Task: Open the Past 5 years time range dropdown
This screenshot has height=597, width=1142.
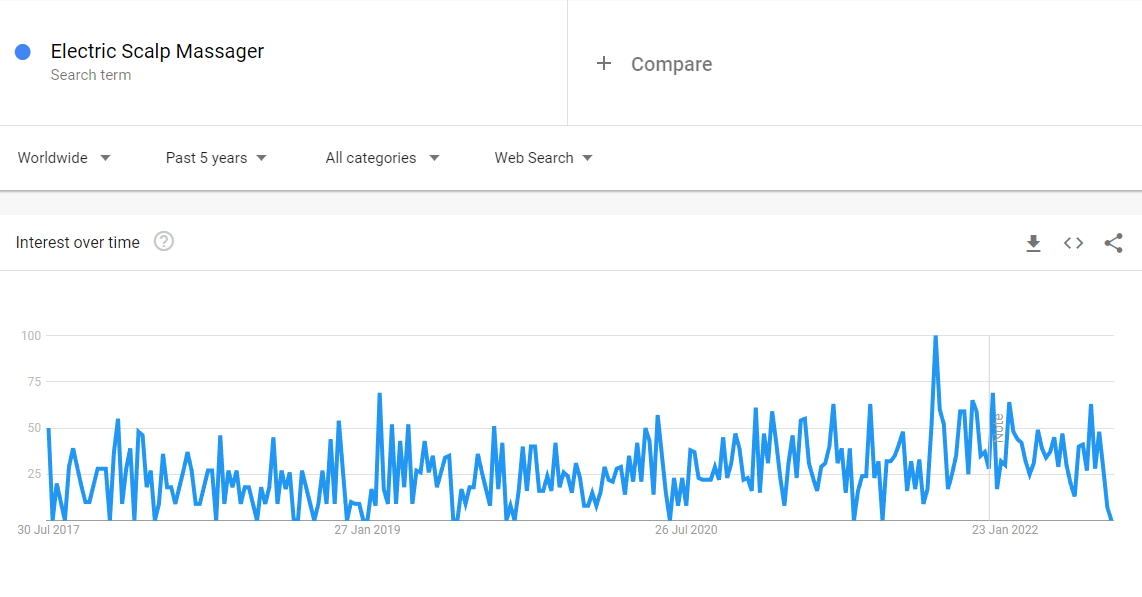Action: coord(216,158)
